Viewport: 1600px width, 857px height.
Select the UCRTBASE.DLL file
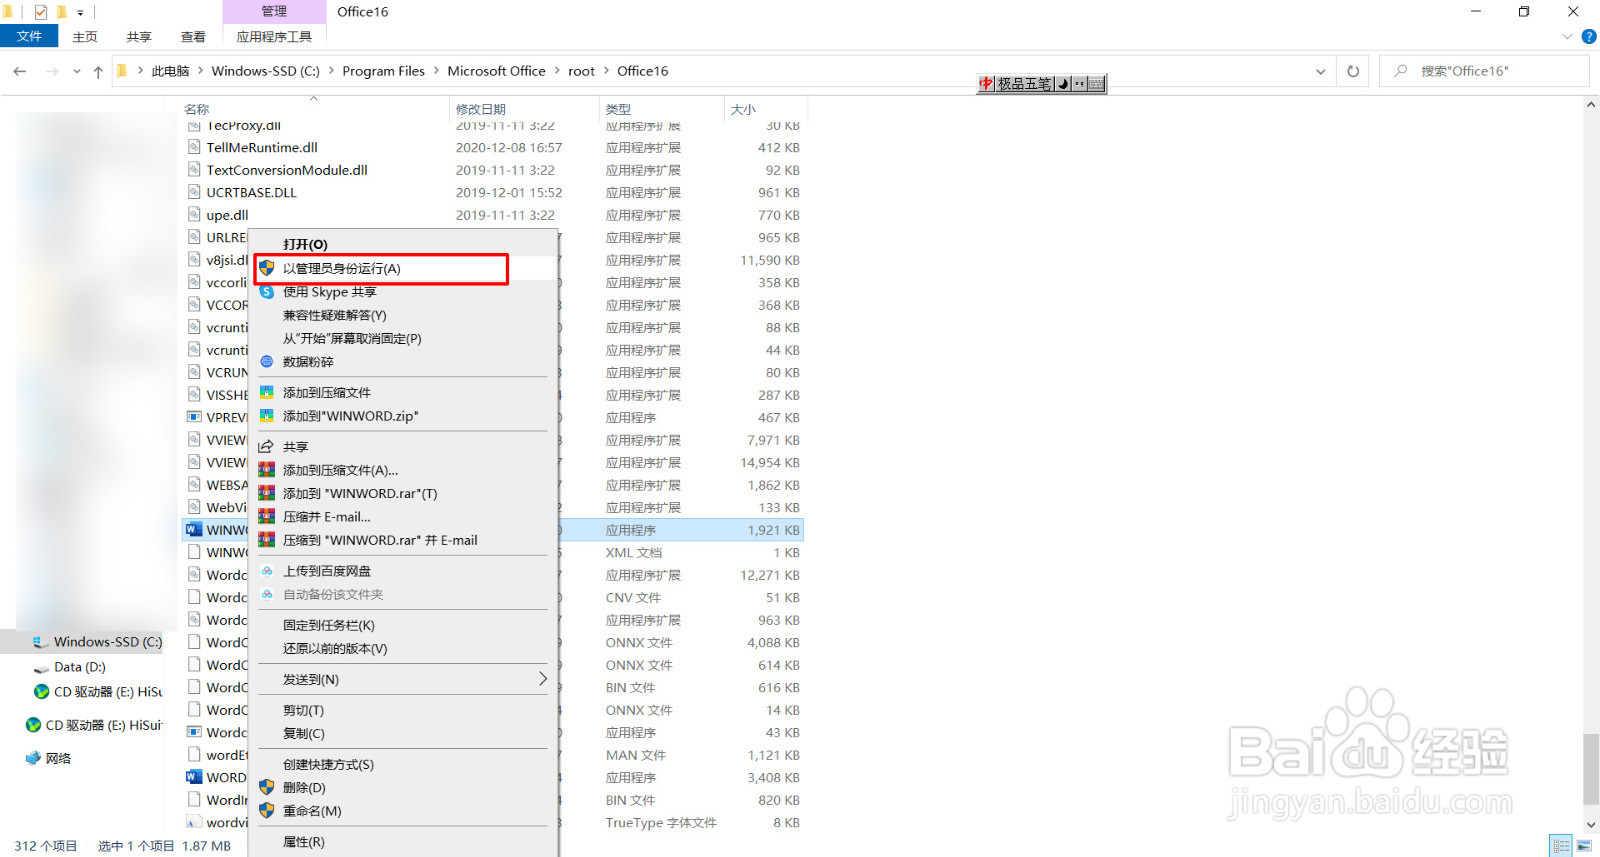(x=251, y=192)
